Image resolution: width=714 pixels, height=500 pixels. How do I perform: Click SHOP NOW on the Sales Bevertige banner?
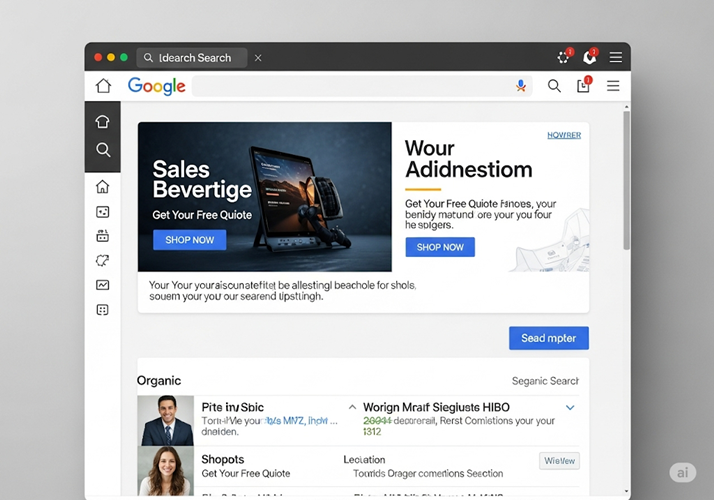(189, 240)
